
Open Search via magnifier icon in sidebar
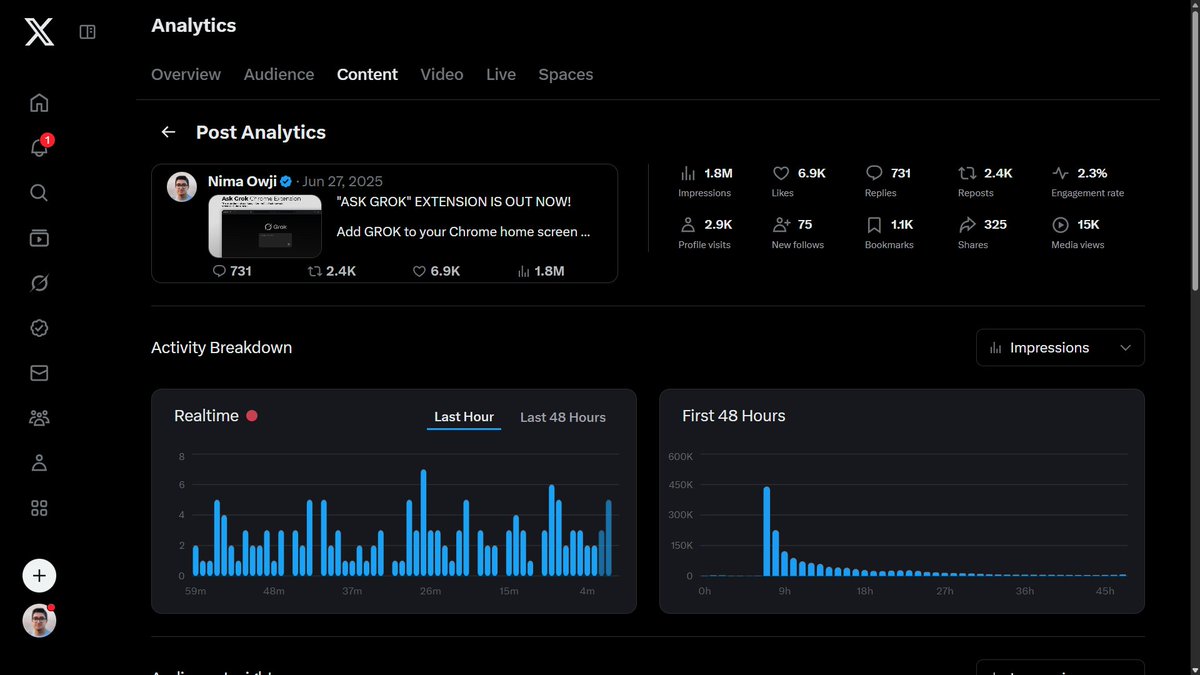click(x=39, y=193)
